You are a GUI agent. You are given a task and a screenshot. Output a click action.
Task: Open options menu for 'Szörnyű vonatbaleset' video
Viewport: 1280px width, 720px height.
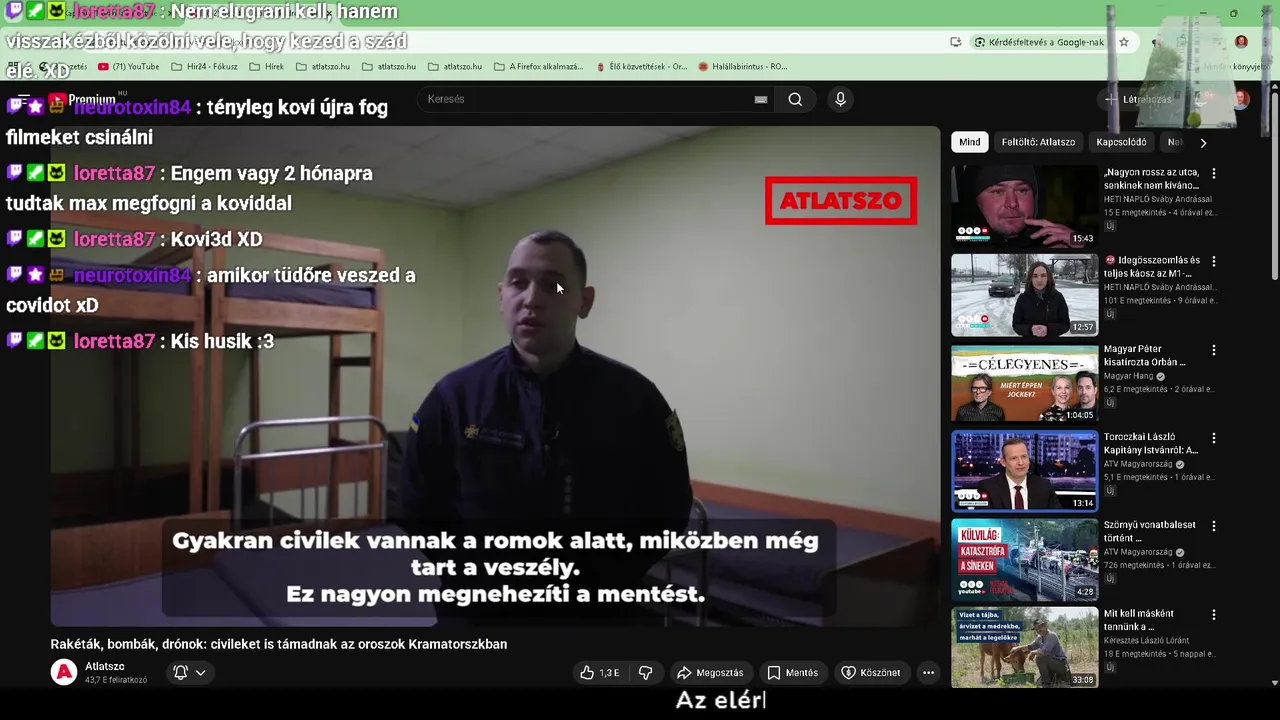point(1214,526)
